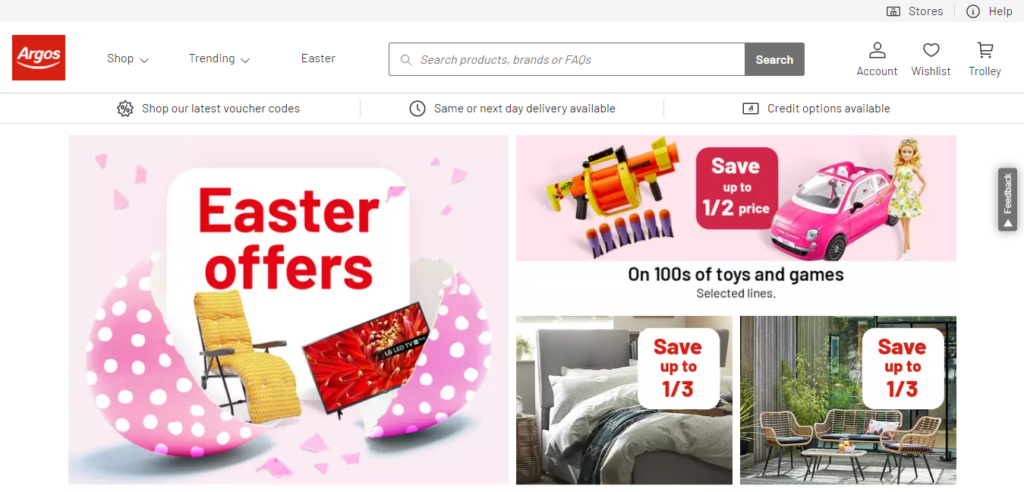1024x492 pixels.
Task: Open the Easter offers banner
Action: pos(288,310)
